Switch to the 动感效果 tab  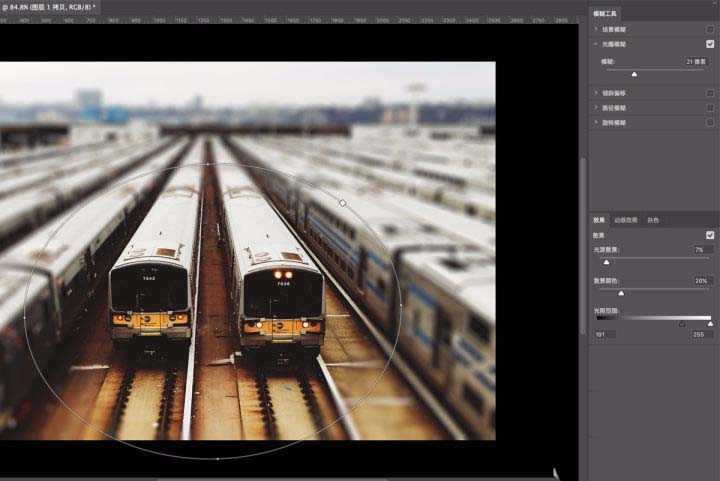coord(626,220)
